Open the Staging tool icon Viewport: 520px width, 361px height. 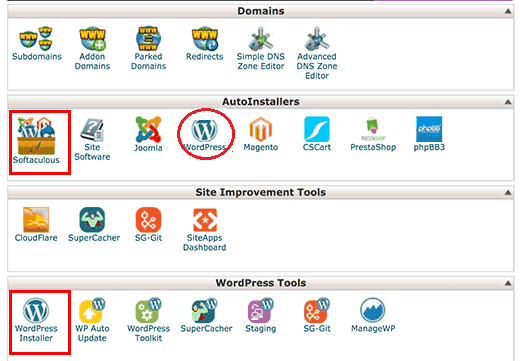261,310
